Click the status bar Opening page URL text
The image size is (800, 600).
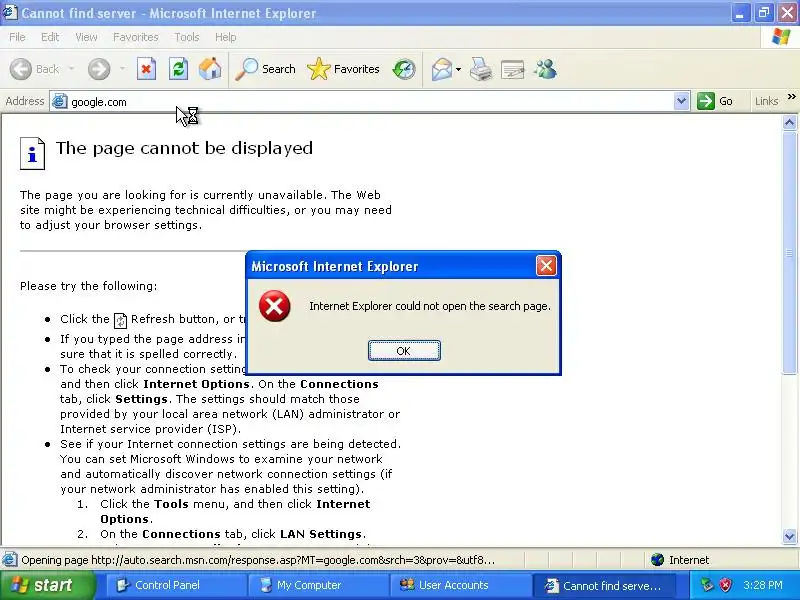(x=258, y=560)
